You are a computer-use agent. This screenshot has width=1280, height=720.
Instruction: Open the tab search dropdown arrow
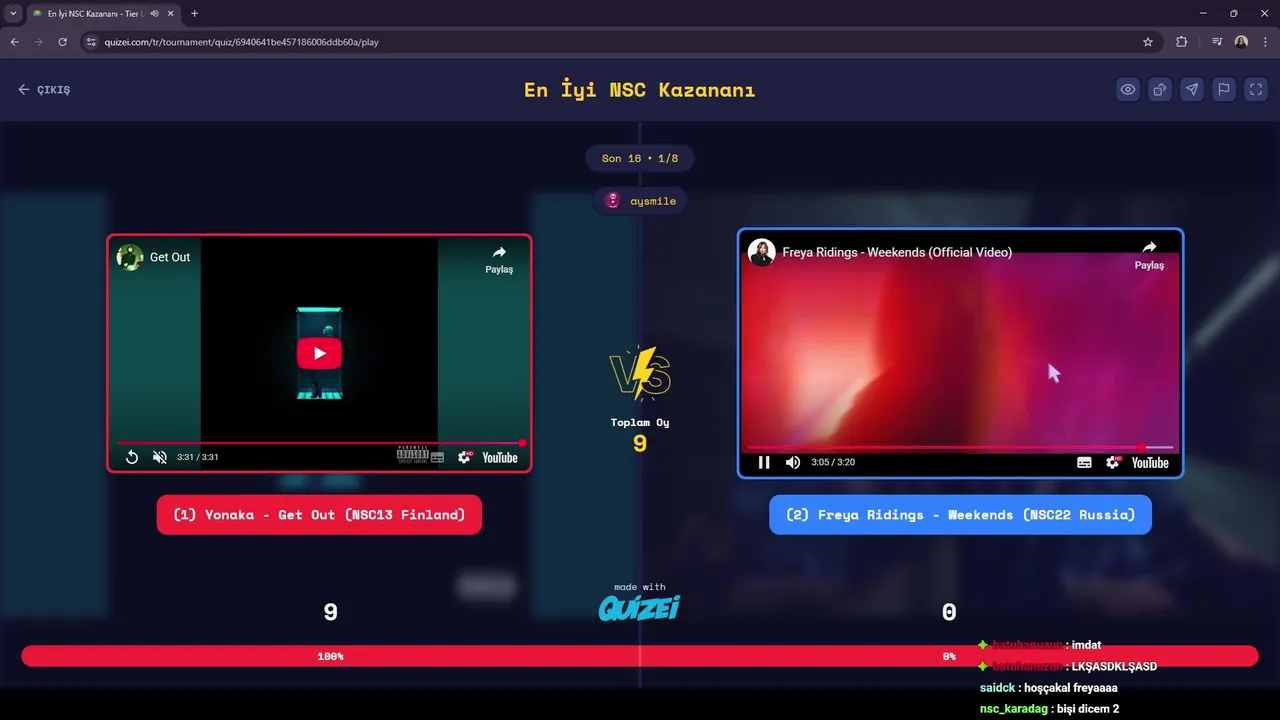click(13, 13)
